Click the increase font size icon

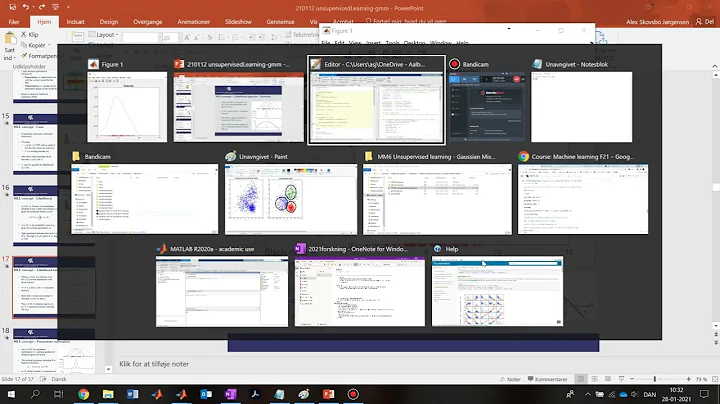coord(187,38)
